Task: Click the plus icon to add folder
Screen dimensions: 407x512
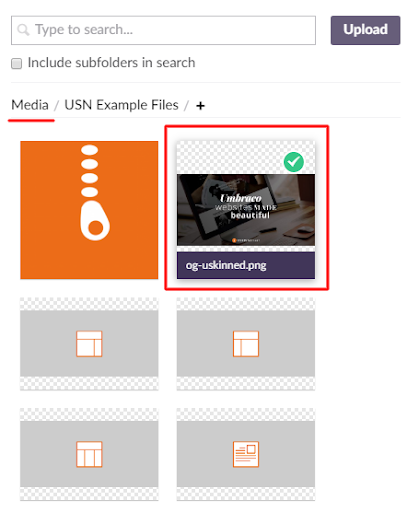Action: click(x=200, y=106)
